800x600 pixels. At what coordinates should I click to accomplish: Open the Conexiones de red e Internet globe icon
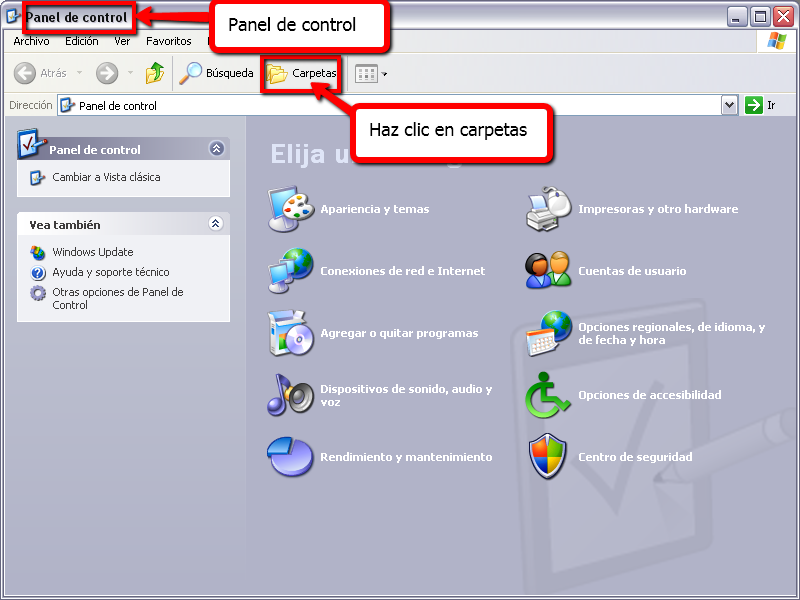[291, 271]
